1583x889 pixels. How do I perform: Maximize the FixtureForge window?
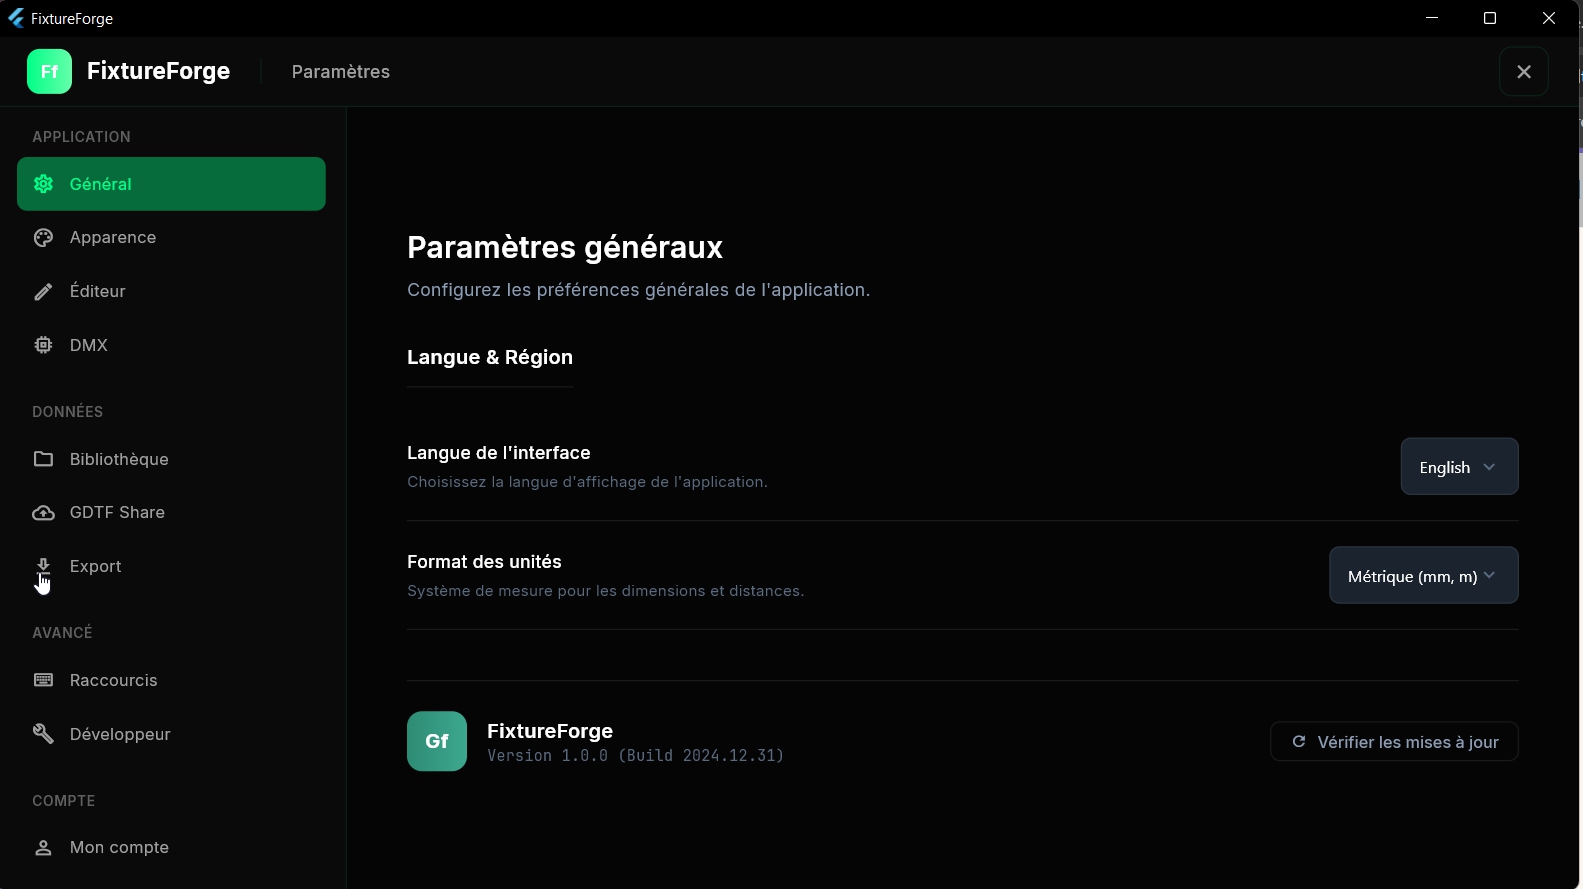[x=1490, y=18]
